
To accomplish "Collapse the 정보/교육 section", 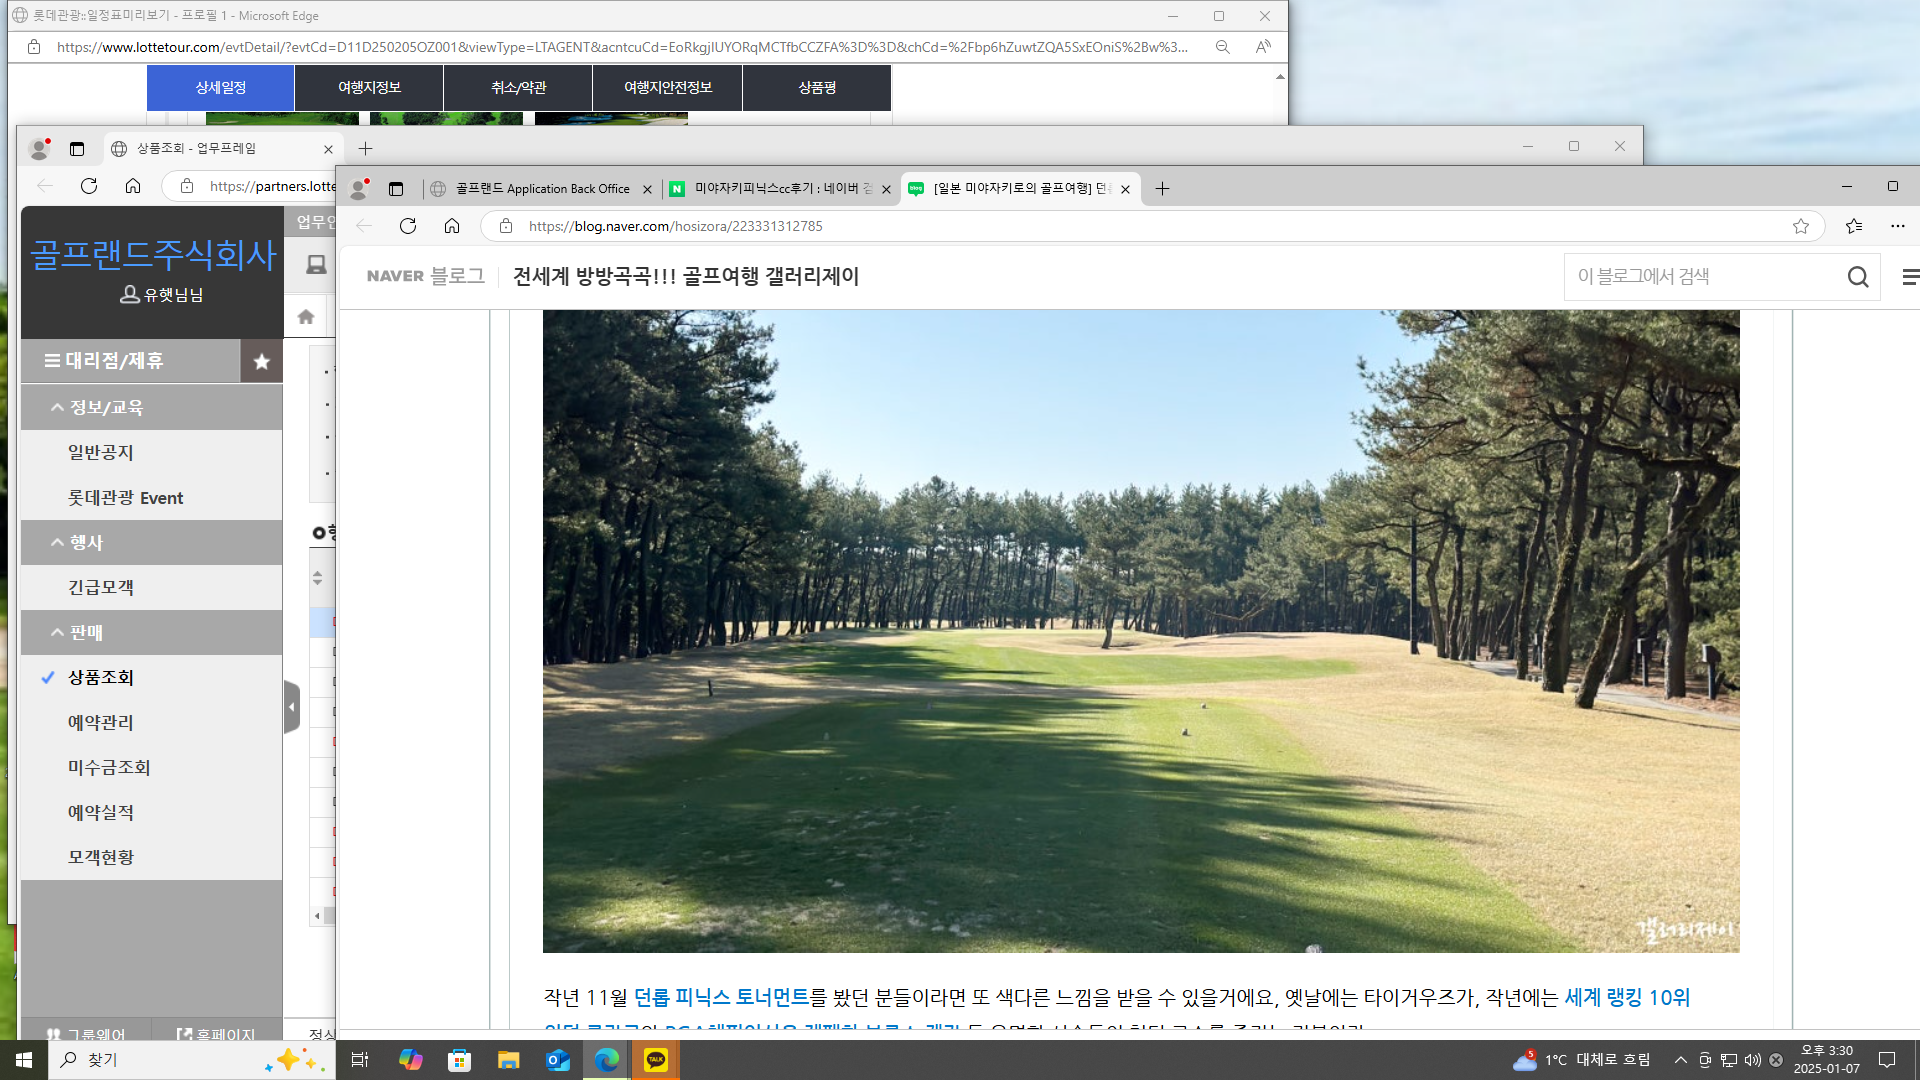I will (152, 407).
